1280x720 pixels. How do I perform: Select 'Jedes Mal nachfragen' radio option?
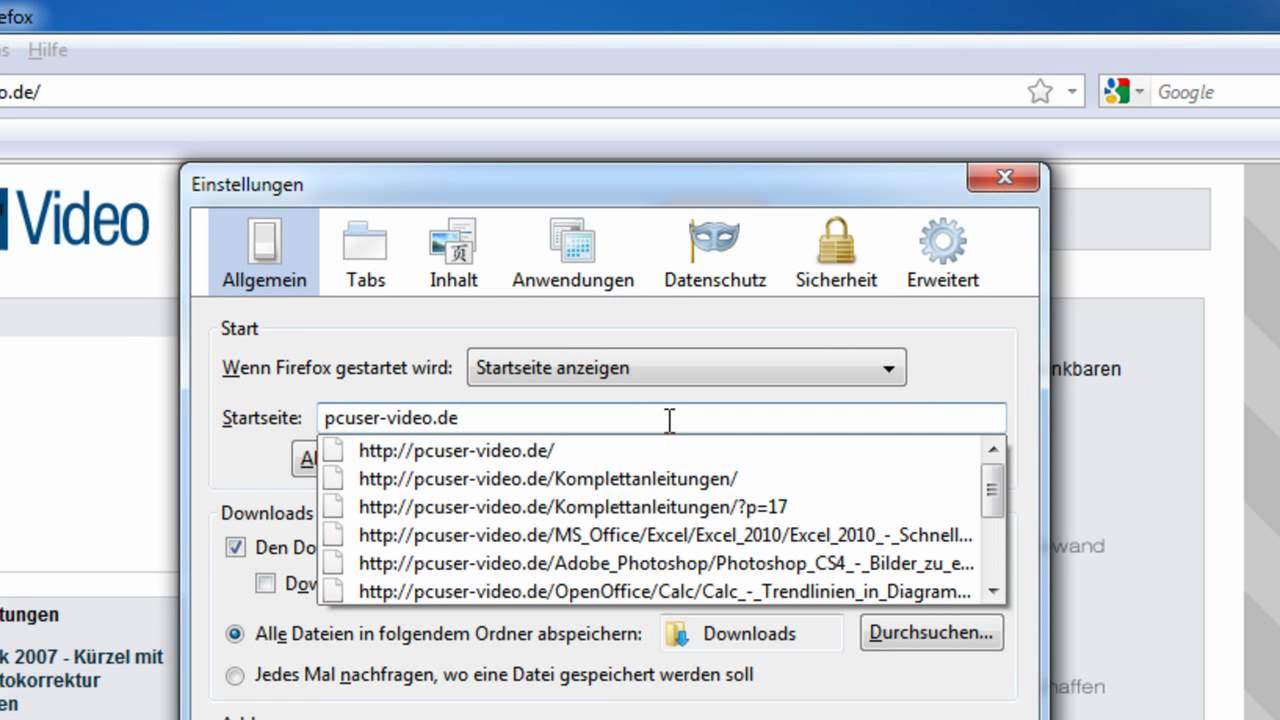click(235, 675)
